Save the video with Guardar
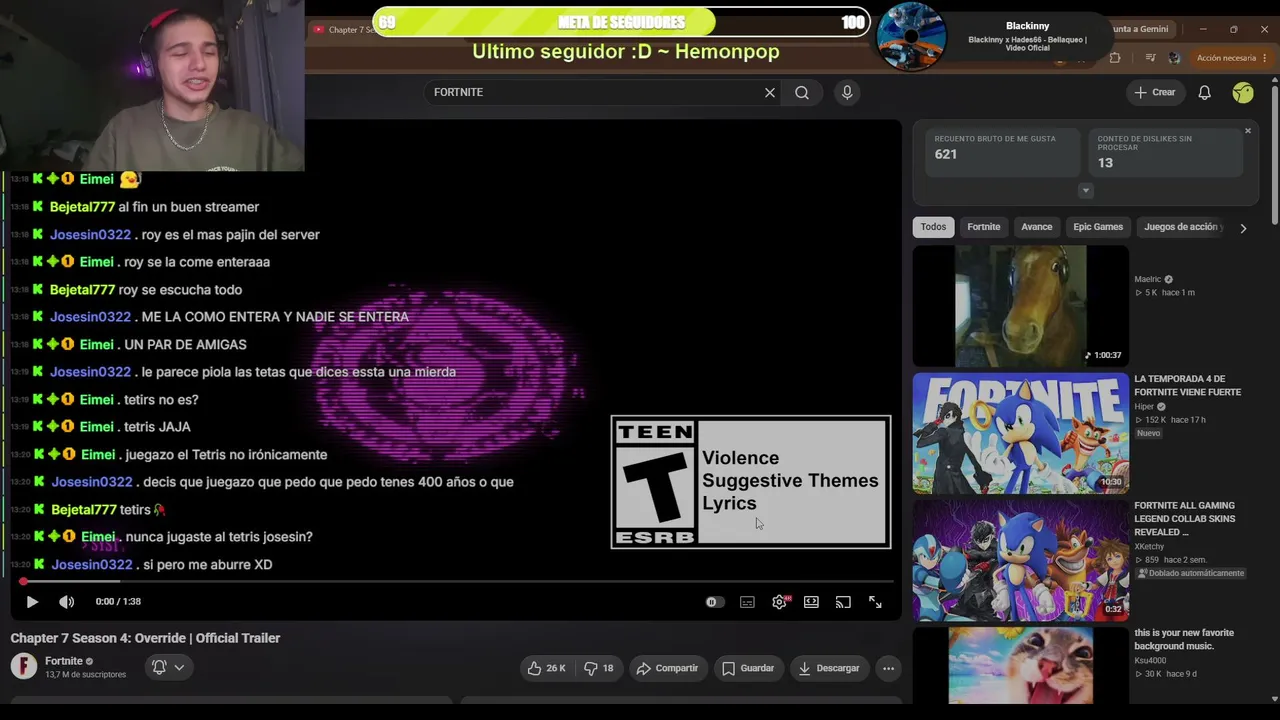The image size is (1280, 720). click(x=748, y=668)
